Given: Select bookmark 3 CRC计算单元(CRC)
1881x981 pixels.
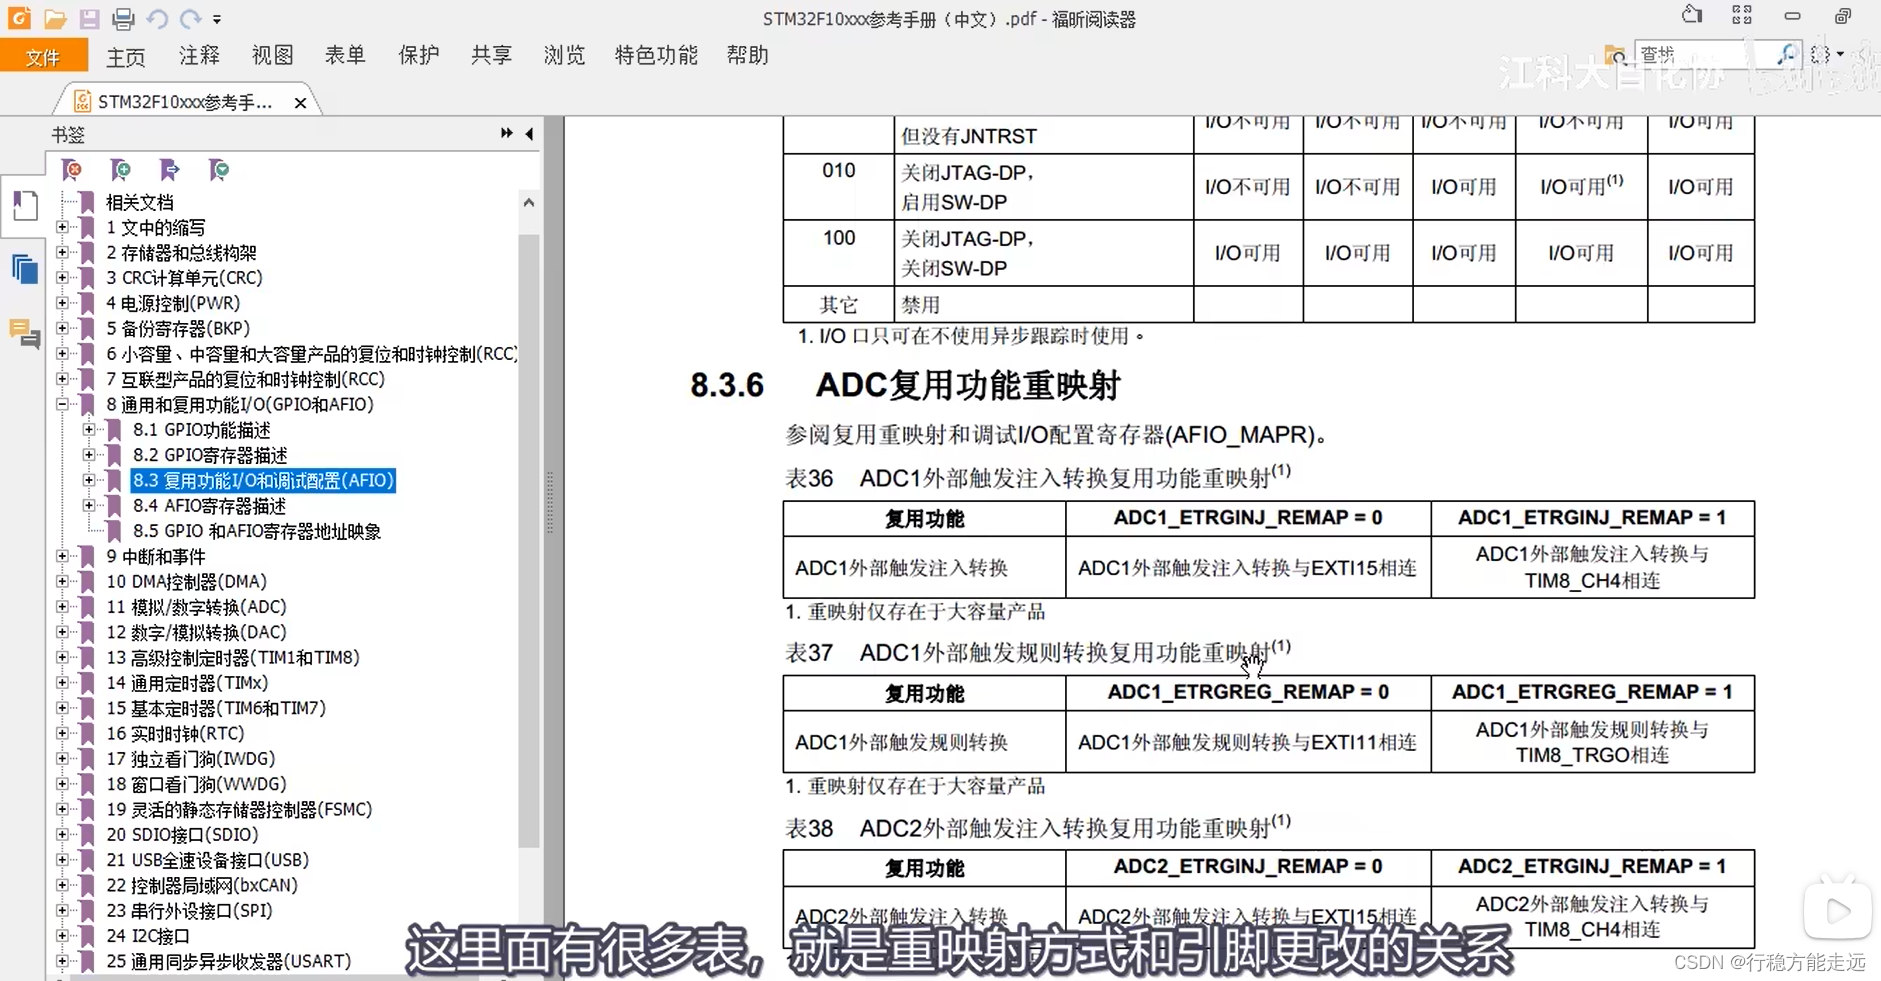Looking at the screenshot, I should tap(184, 278).
